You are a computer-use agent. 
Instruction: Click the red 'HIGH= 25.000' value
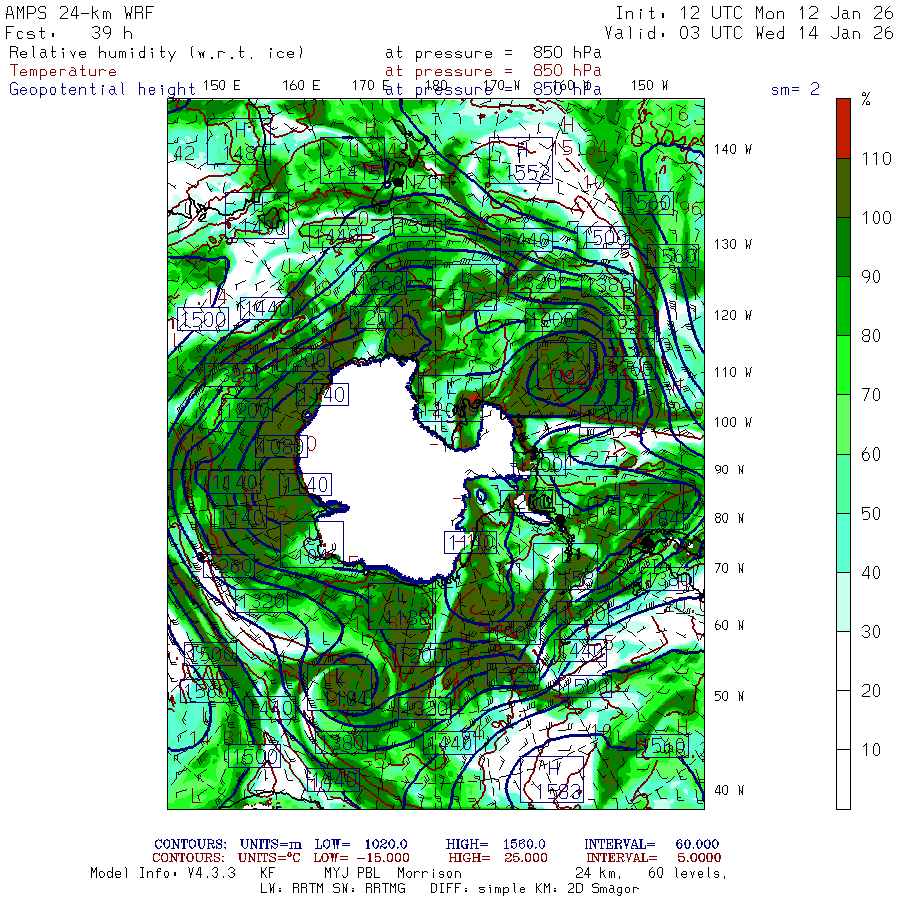coord(498,858)
